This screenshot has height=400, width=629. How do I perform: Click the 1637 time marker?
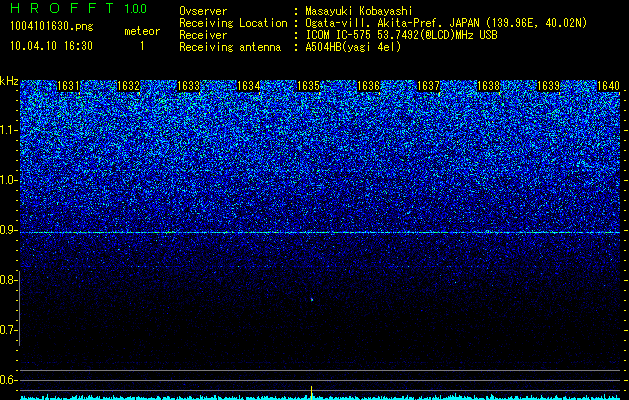[x=428, y=86]
